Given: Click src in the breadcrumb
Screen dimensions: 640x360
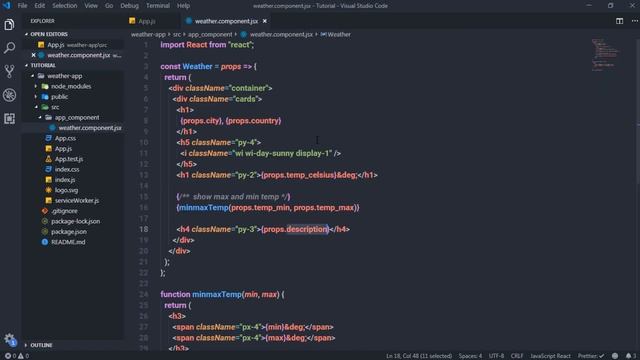Looking at the screenshot, I should pyautogui.click(x=177, y=34).
